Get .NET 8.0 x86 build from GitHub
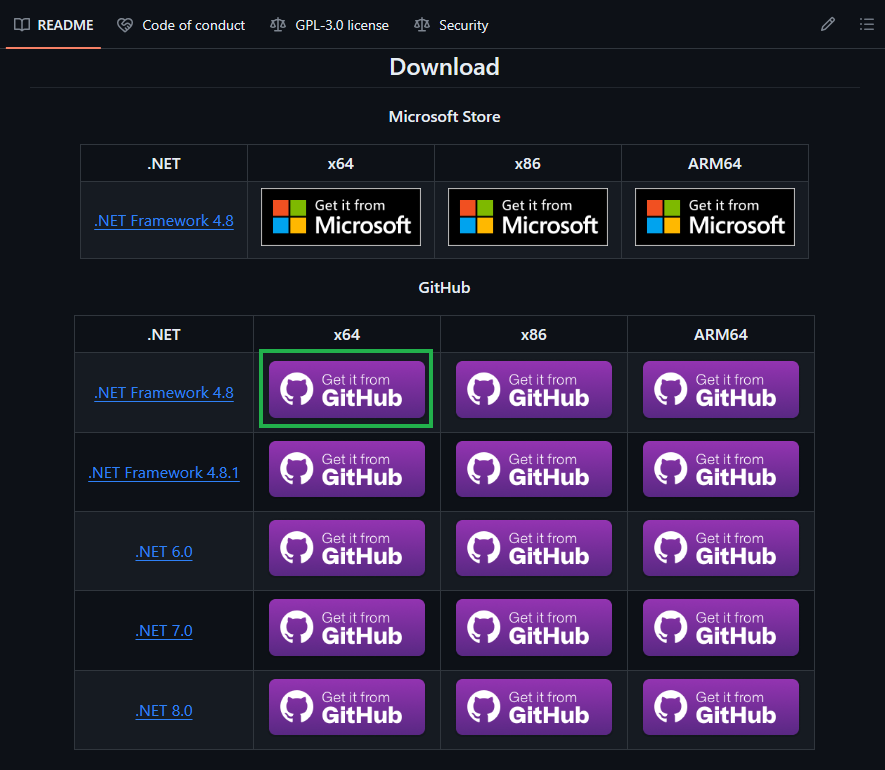Image resolution: width=885 pixels, height=770 pixels. click(x=533, y=707)
